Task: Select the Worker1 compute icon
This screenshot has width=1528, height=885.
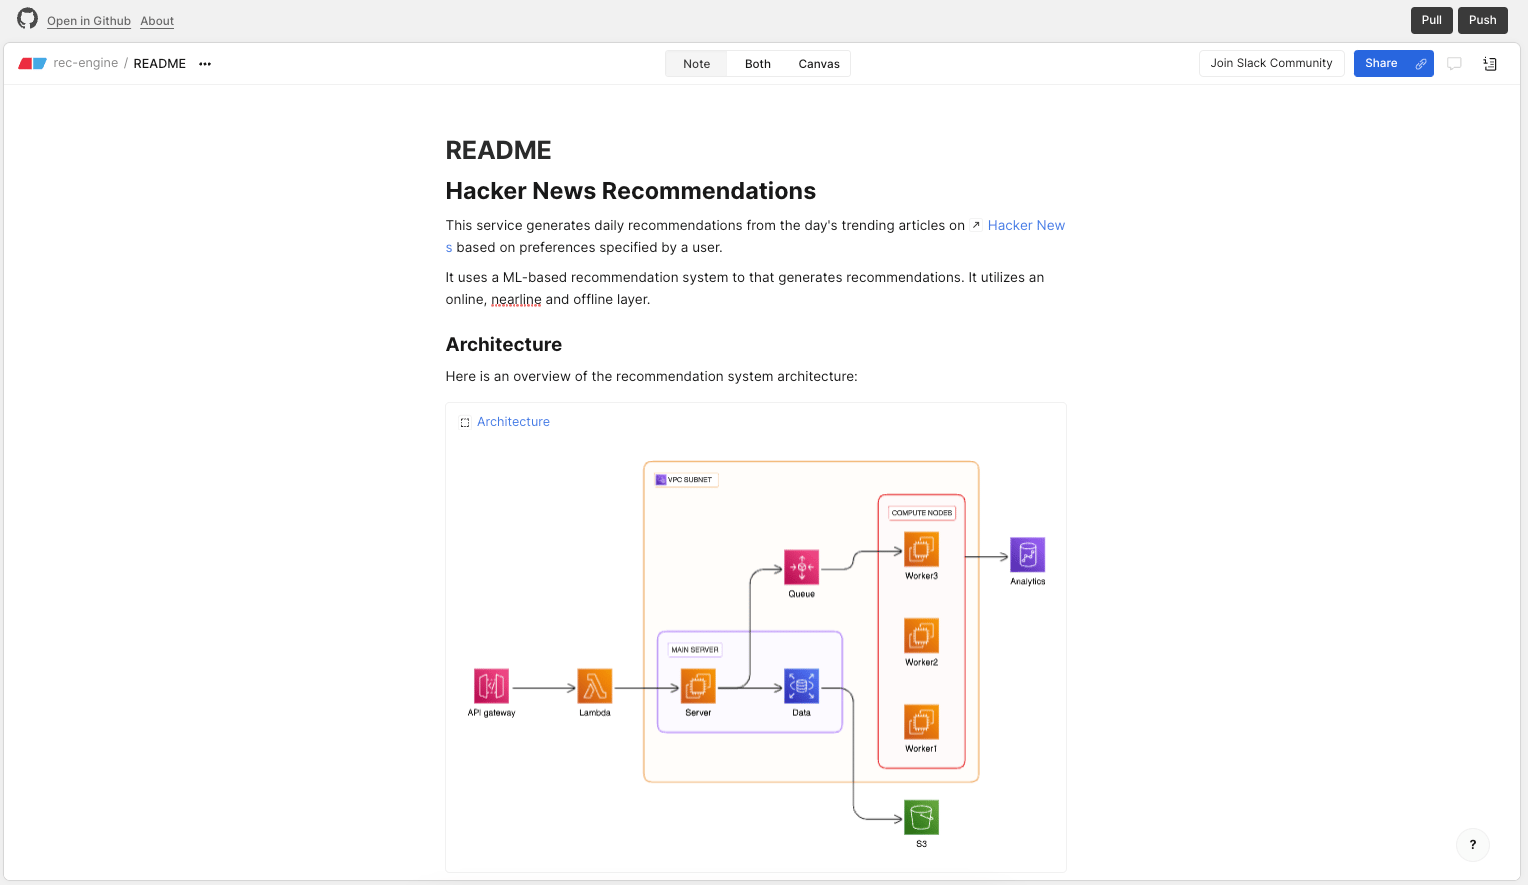Action: tap(922, 722)
